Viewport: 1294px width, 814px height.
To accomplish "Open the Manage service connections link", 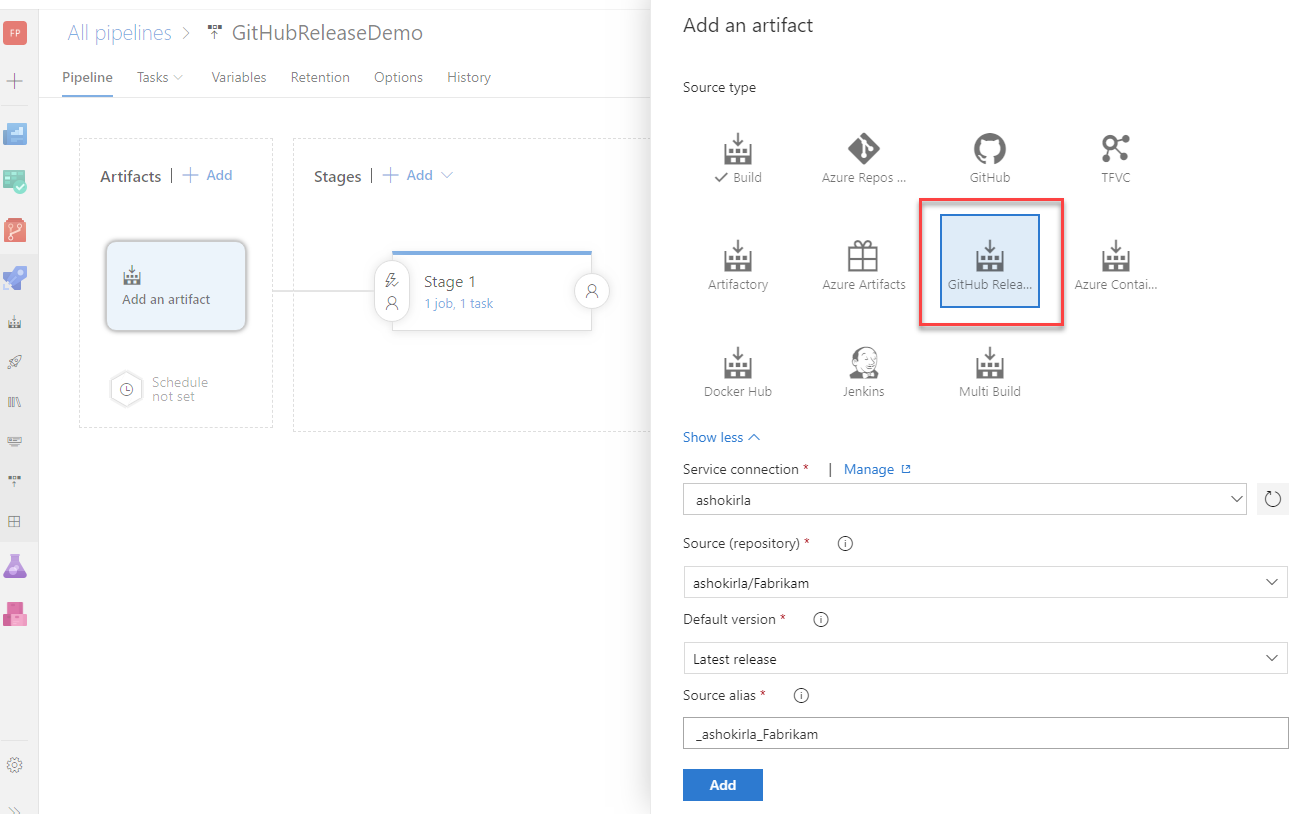I will (869, 468).
